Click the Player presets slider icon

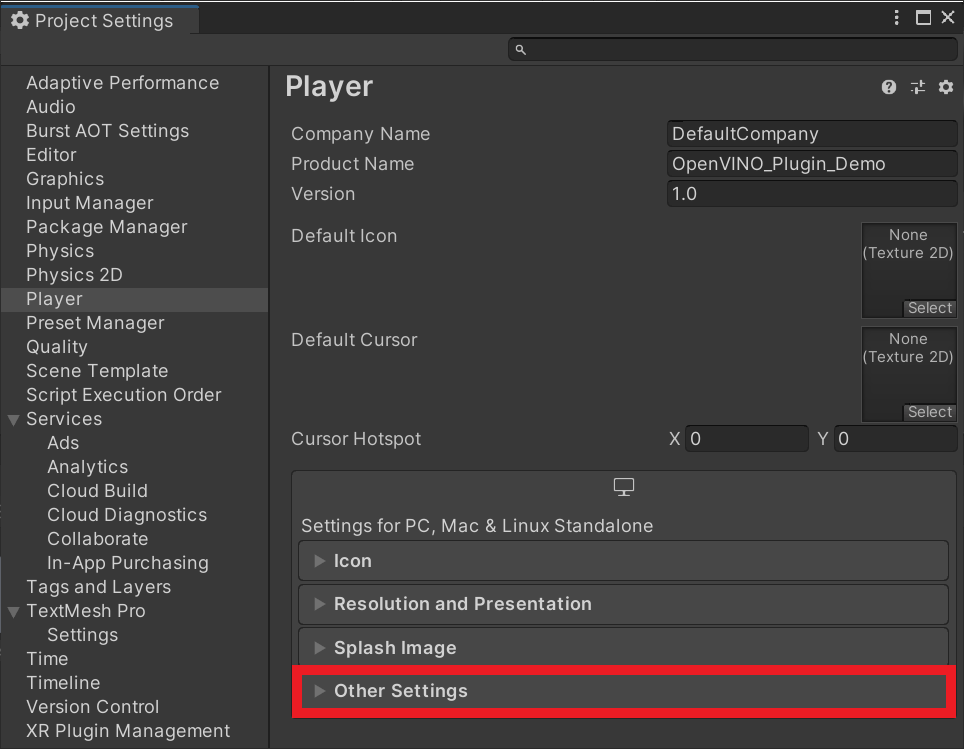pyautogui.click(x=917, y=88)
